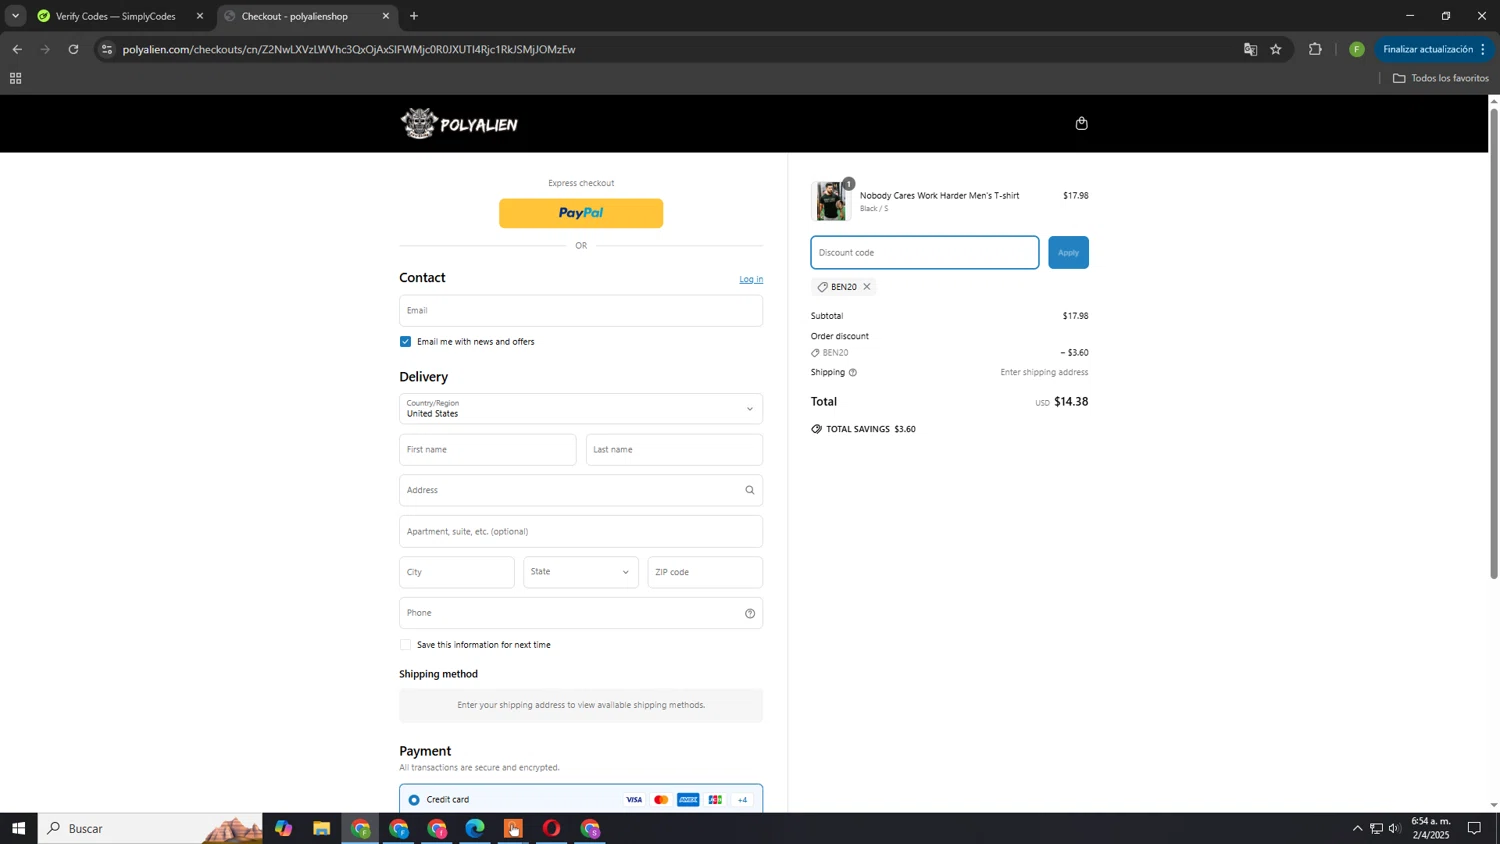The image size is (1500, 844).
Task: Pay with the PayPal express button
Action: coord(581,213)
